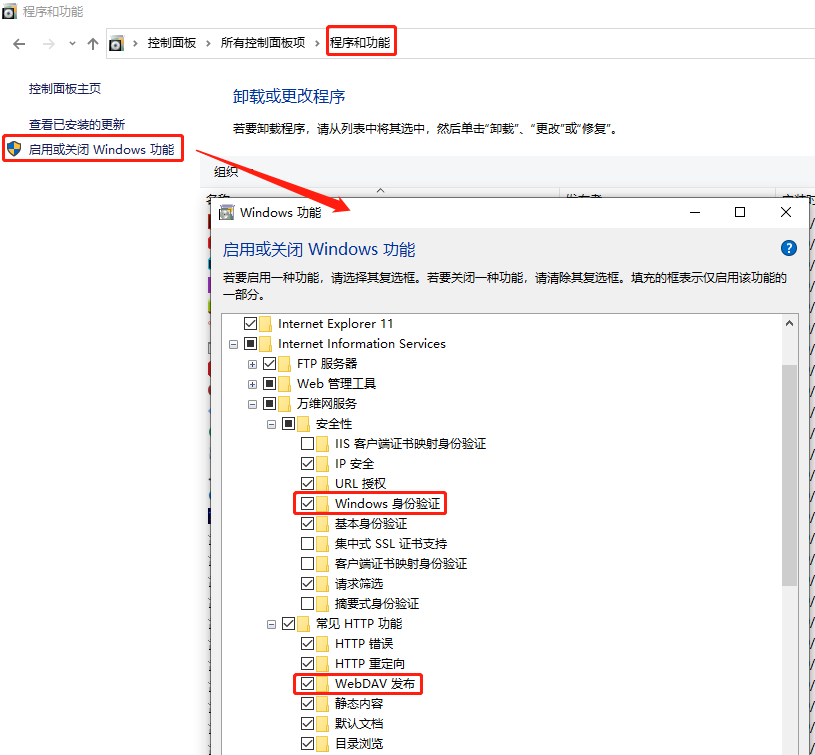
Task: Collapse the 常见 HTTP 功能 node
Action: tap(271, 625)
